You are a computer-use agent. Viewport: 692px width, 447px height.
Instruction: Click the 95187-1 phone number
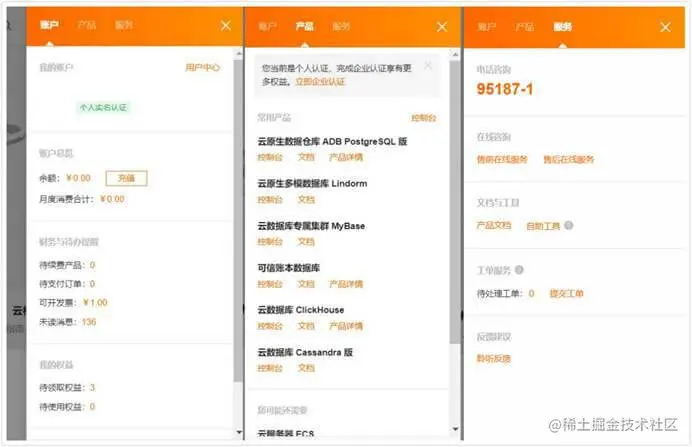[x=505, y=89]
